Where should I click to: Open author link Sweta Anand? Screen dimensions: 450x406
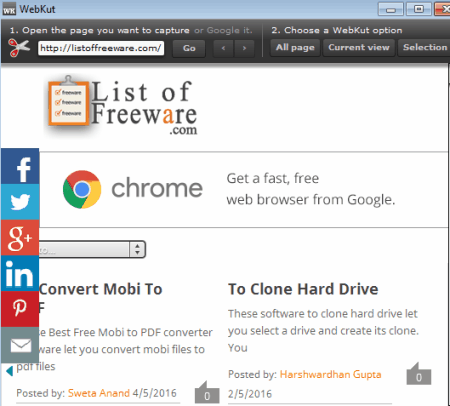[99, 393]
